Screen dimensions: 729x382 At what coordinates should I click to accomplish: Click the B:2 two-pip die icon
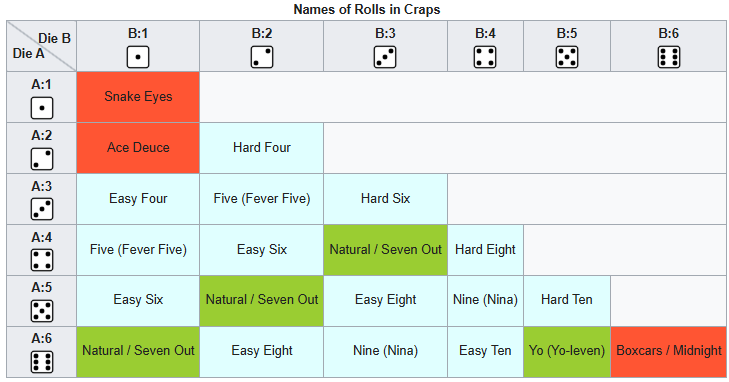(x=262, y=57)
